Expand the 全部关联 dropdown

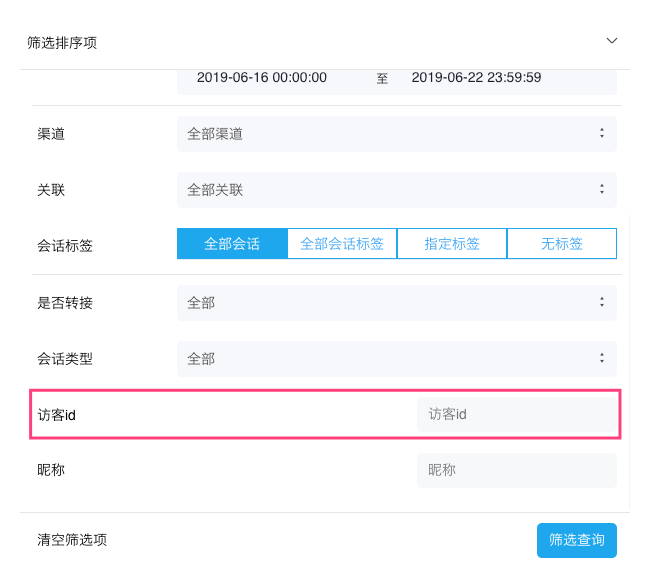pos(396,189)
